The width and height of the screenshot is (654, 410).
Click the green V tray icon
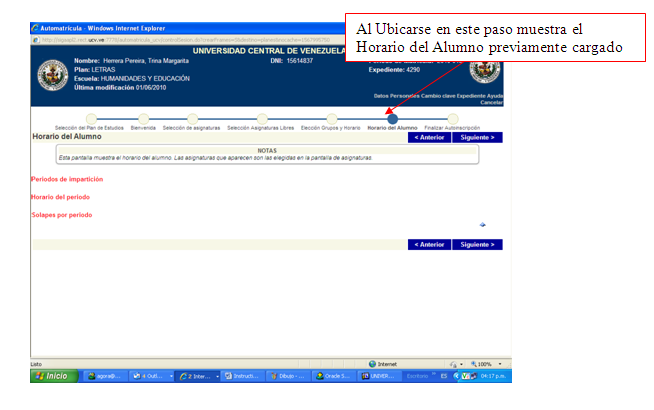(465, 376)
